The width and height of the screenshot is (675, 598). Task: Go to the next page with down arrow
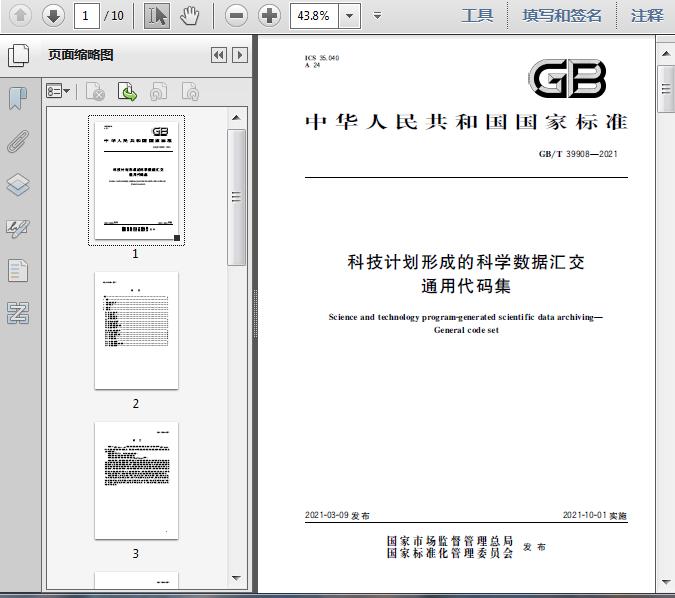[53, 16]
